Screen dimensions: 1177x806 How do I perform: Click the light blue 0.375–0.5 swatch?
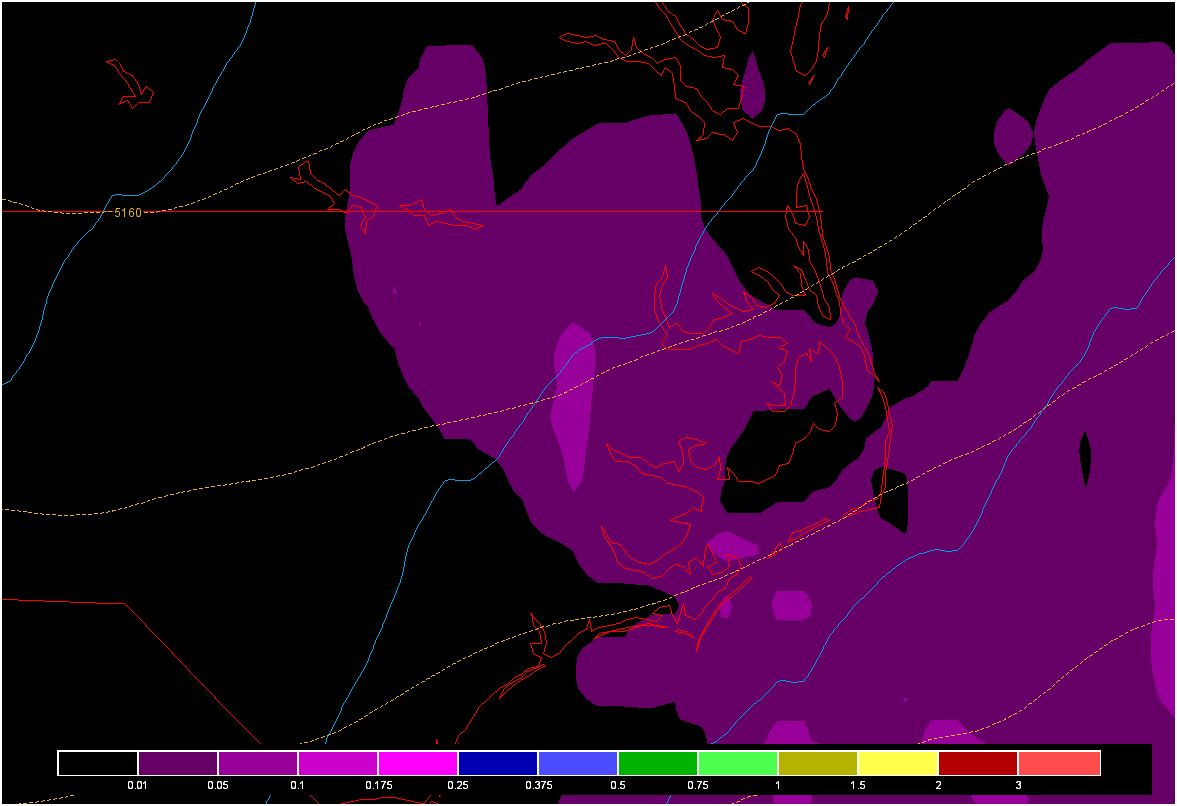point(578,763)
